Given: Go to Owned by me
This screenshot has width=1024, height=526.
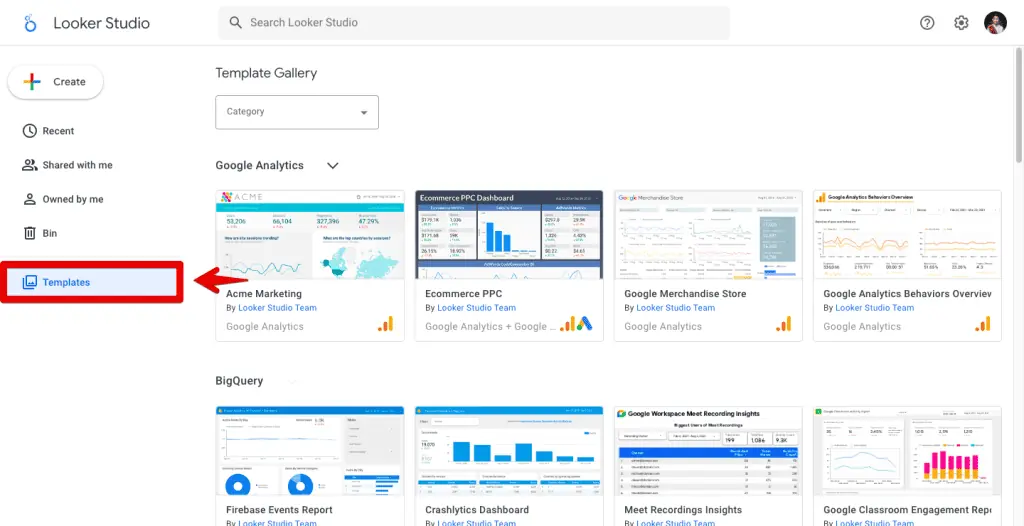Looking at the screenshot, I should point(72,199).
